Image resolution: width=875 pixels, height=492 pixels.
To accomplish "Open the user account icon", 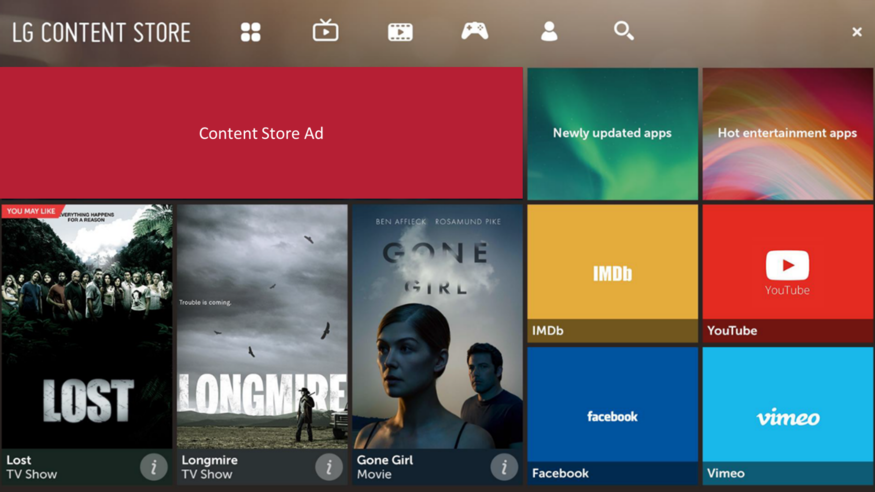I will pos(549,31).
